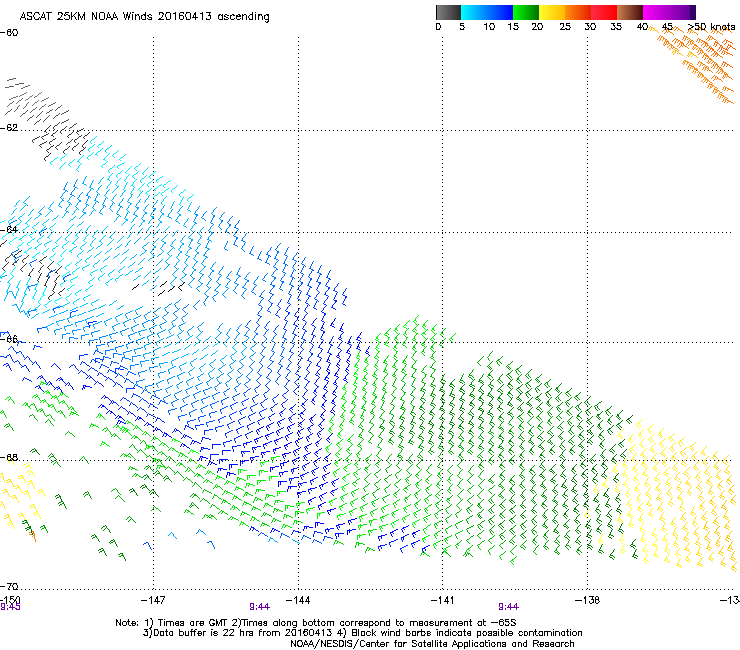The image size is (740, 650).
Task: Select the green 15-20 knots legend segment
Action: point(526,12)
